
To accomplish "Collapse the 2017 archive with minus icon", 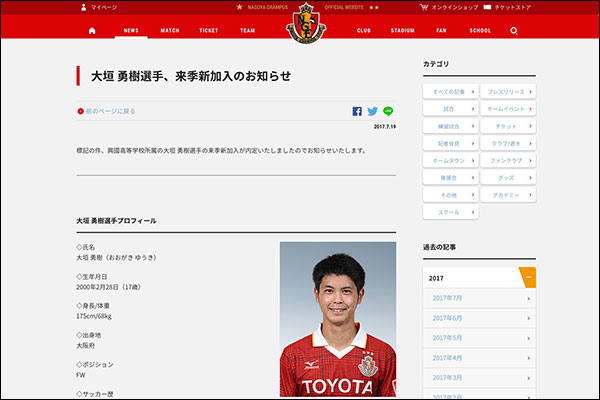I will click(x=528, y=278).
